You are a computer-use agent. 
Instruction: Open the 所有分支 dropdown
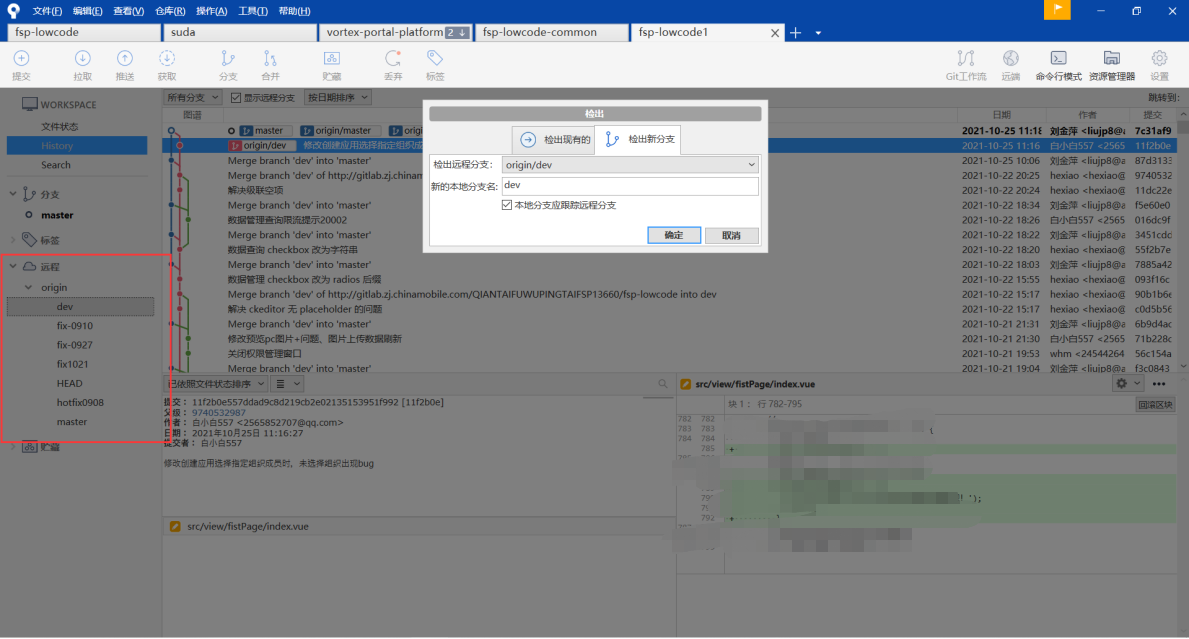193,98
